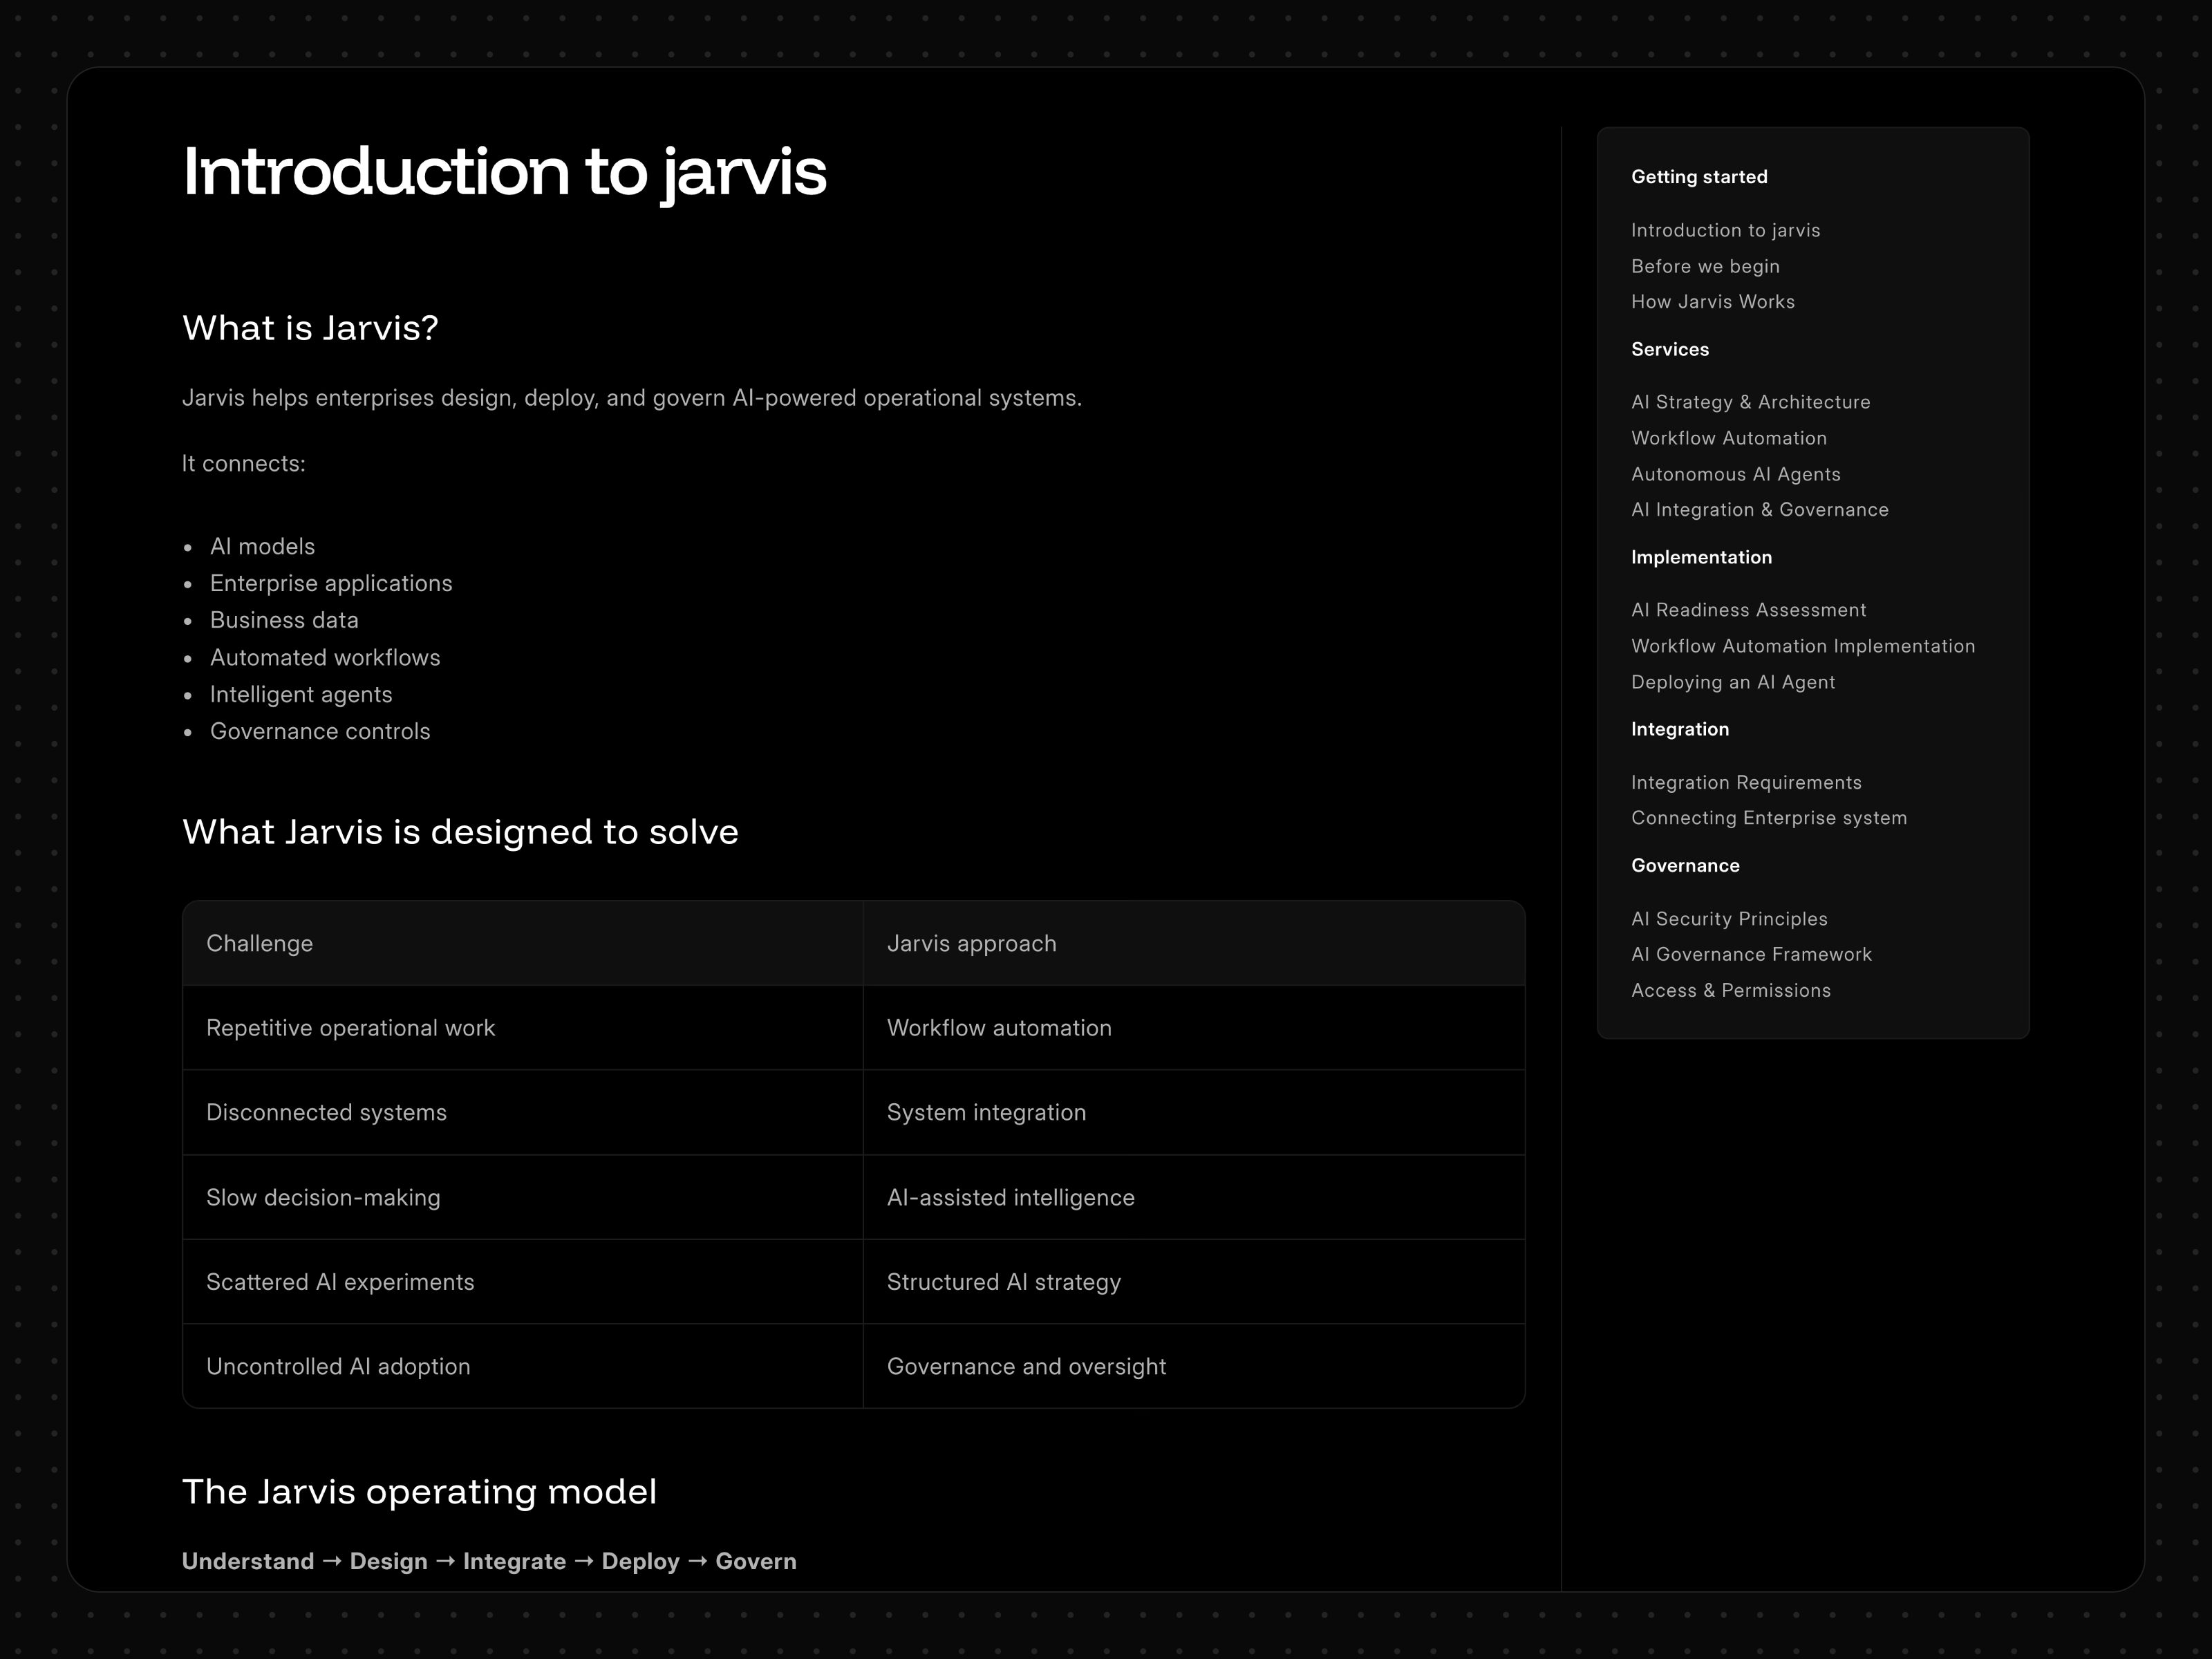Click the "Disconnected systems" table cell

click(523, 1113)
